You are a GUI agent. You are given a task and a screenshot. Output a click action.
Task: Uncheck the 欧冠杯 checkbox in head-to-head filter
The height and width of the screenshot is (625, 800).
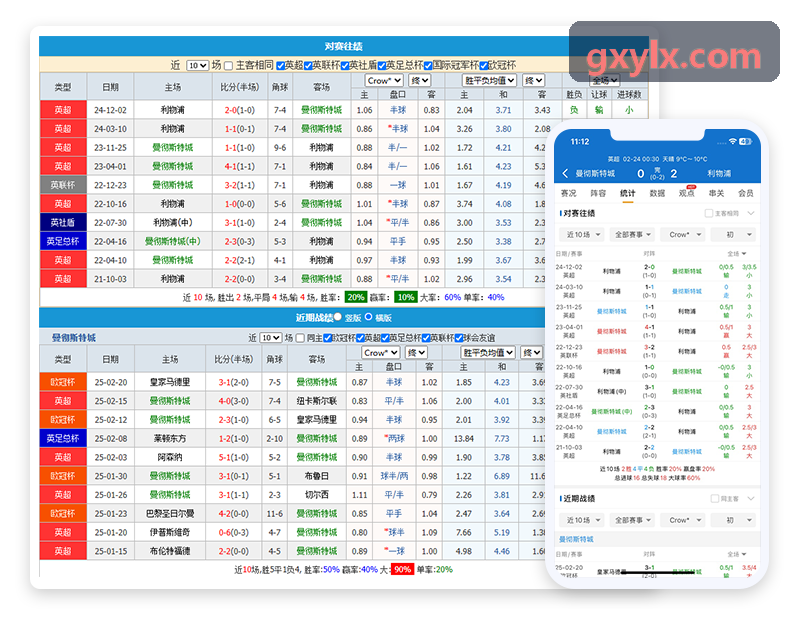point(484,66)
